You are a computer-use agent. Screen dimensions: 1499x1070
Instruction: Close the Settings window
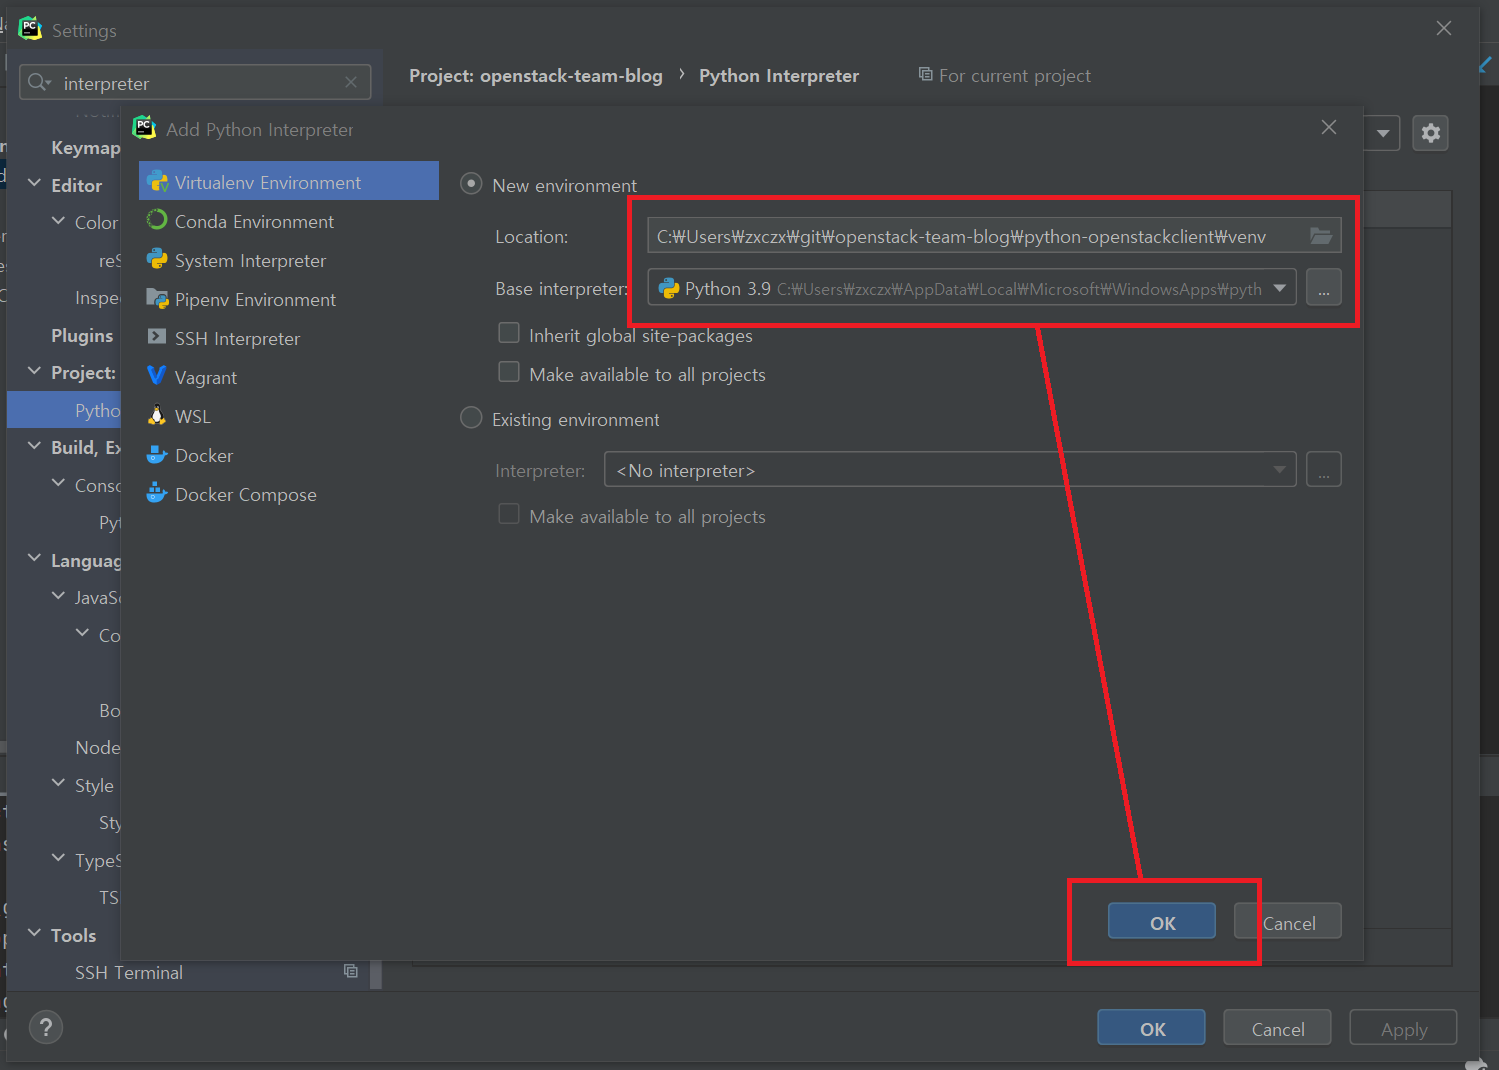click(1444, 28)
